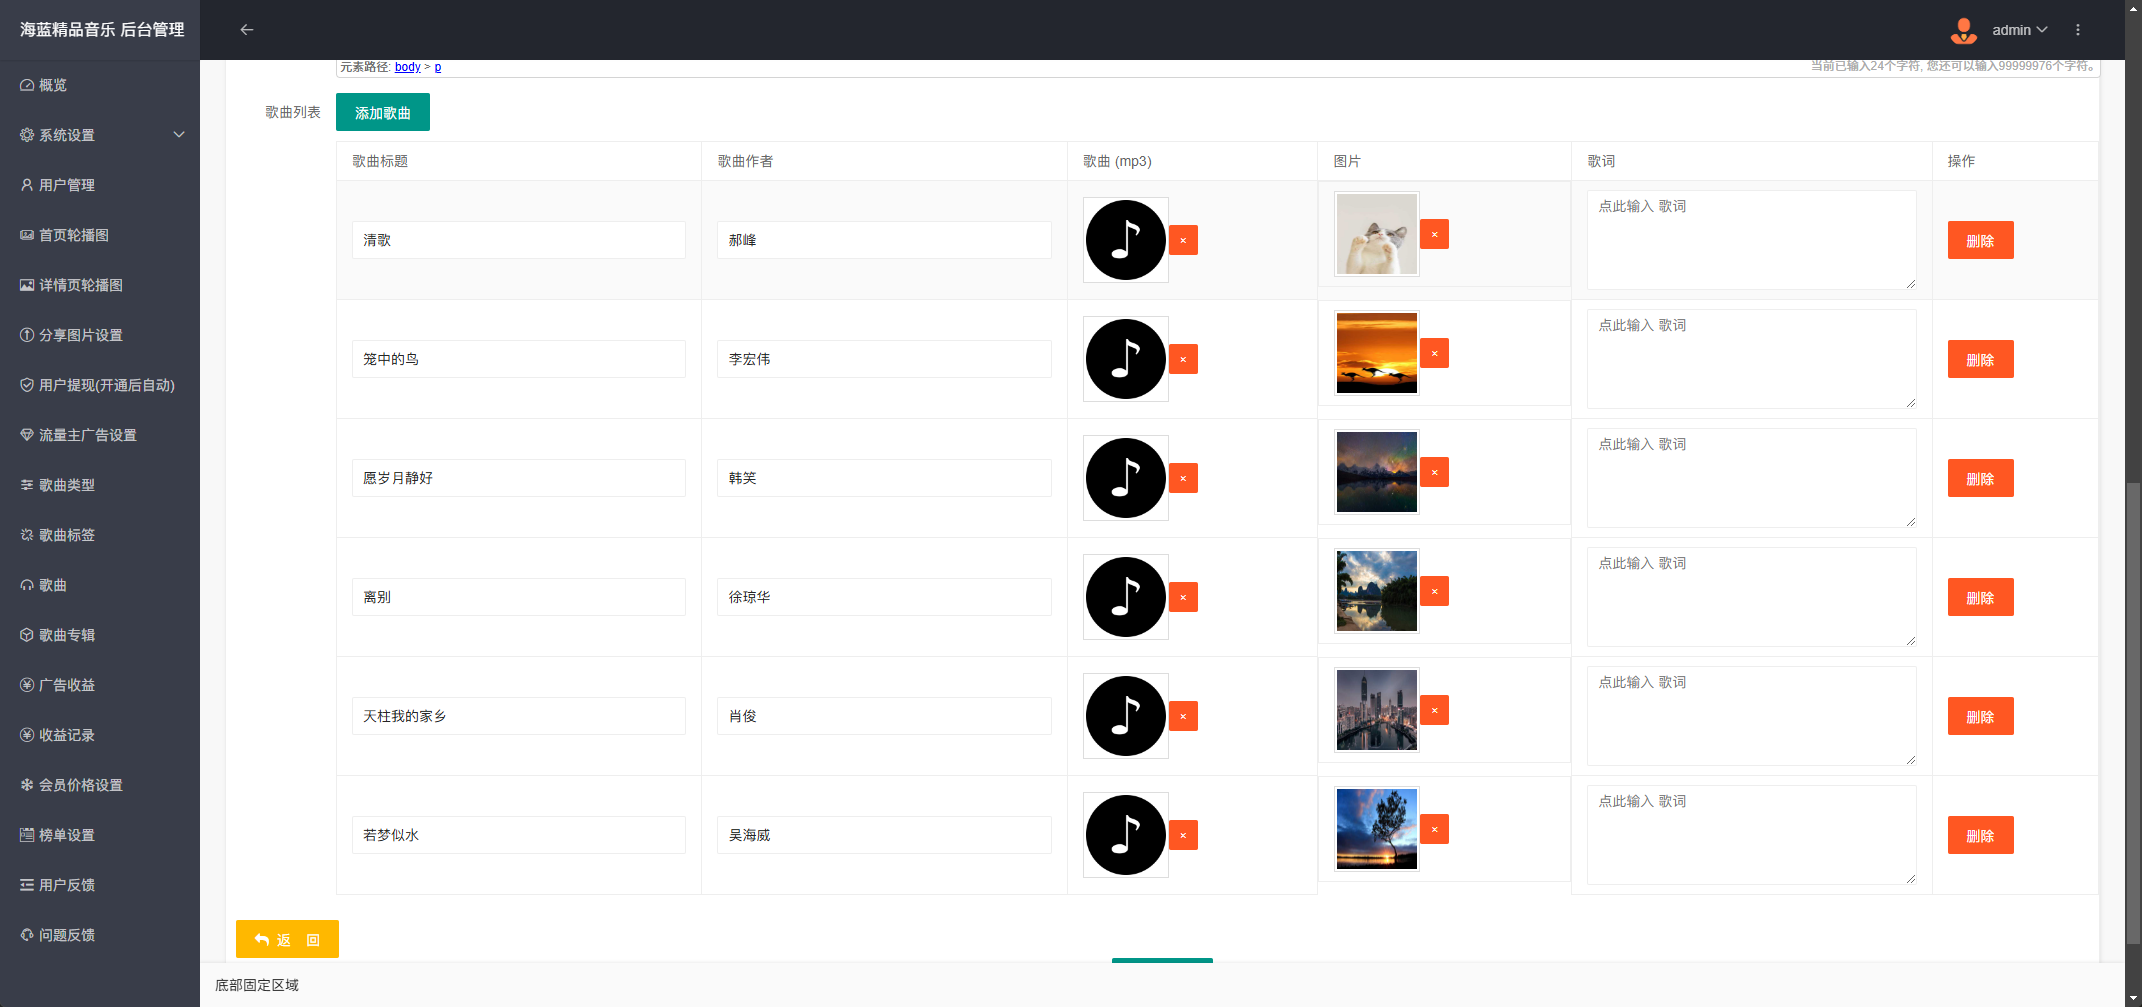Open 歌曲专辑 in the sidebar

coord(100,635)
